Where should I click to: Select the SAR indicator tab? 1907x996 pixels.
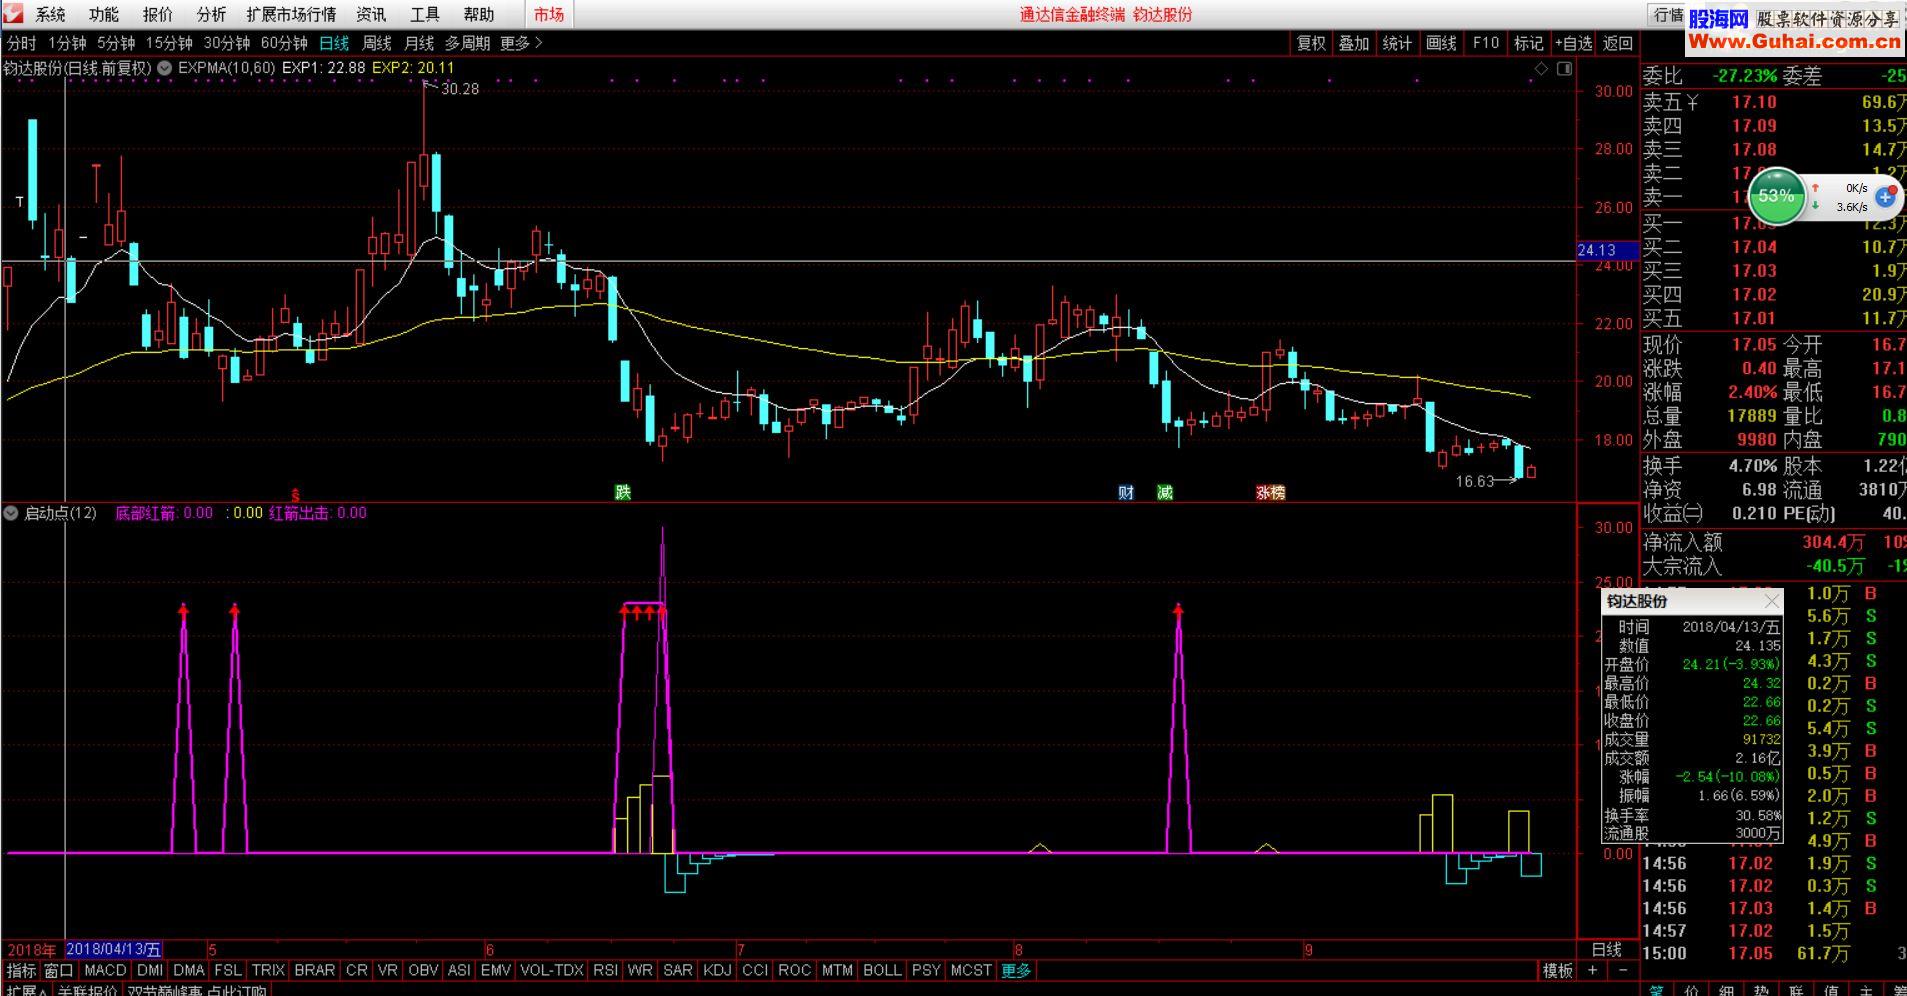tap(677, 970)
